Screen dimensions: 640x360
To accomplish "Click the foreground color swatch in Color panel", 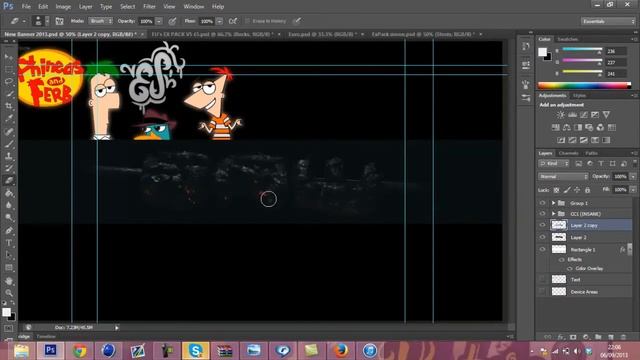I will tap(542, 52).
